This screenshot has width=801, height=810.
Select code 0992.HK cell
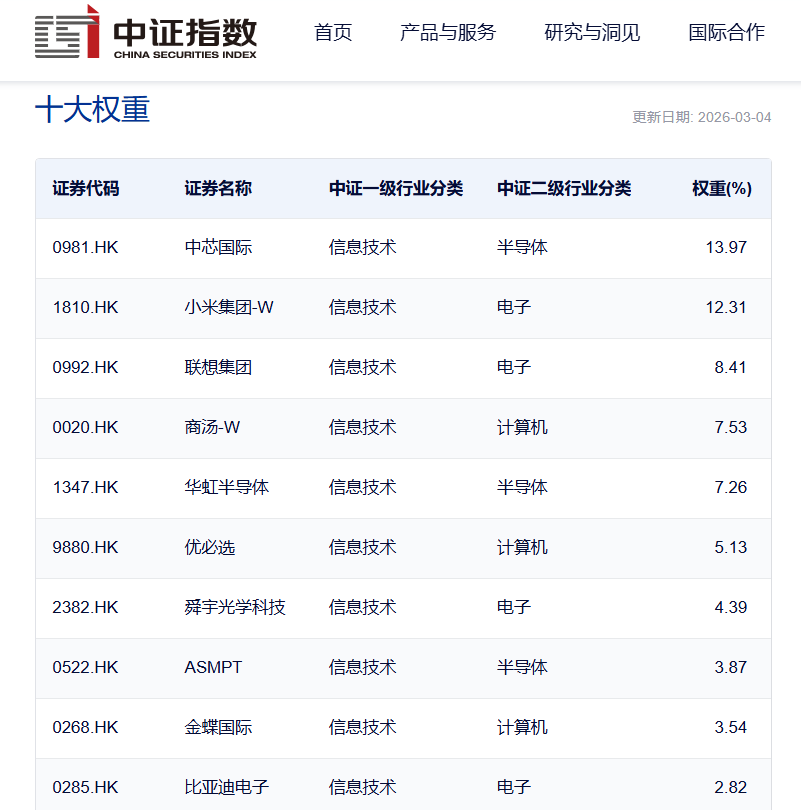point(85,367)
